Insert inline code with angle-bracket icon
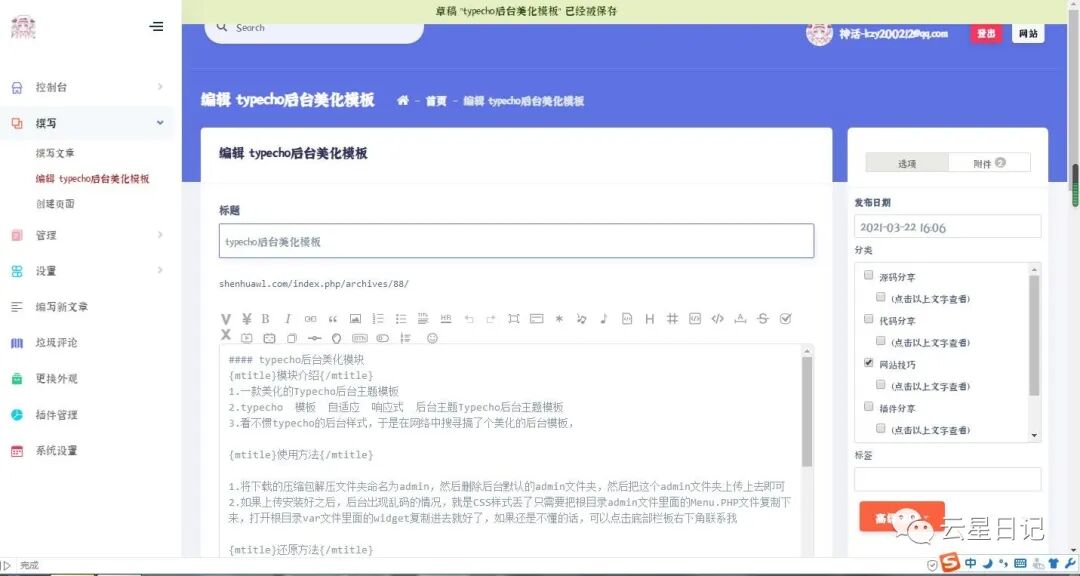This screenshot has height=576, width=1080. click(718, 318)
